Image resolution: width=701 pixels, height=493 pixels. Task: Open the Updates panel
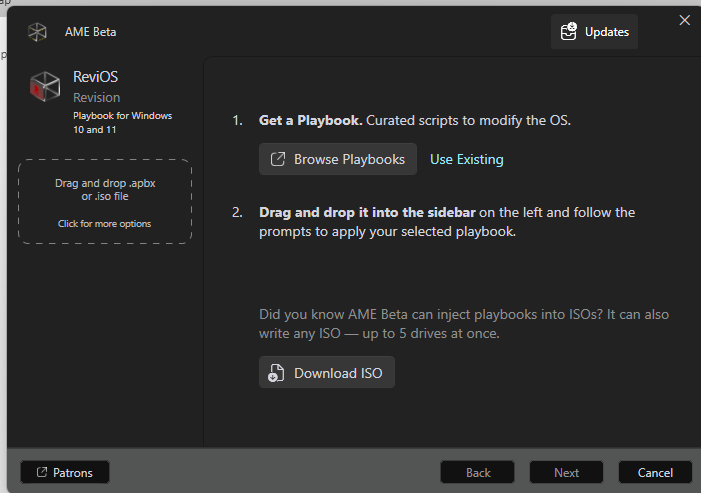(594, 31)
